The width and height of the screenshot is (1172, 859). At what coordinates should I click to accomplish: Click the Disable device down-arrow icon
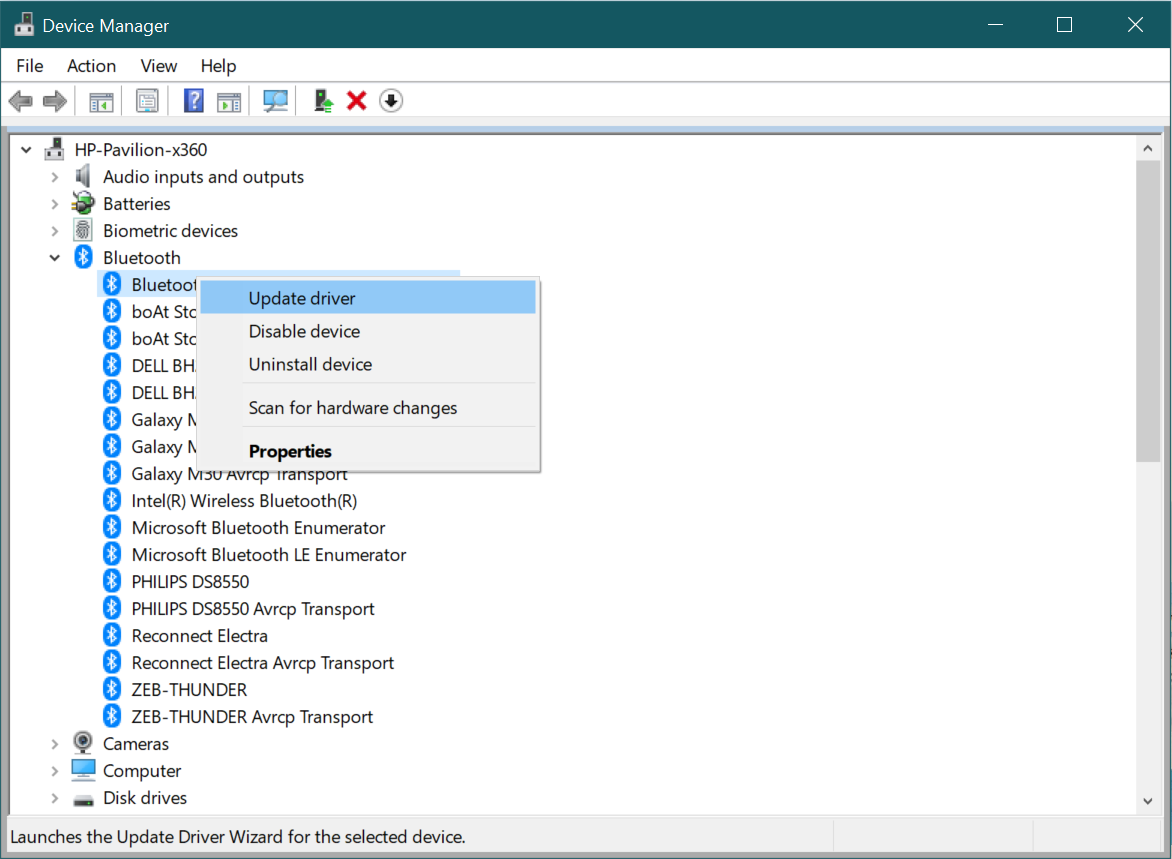pos(391,100)
